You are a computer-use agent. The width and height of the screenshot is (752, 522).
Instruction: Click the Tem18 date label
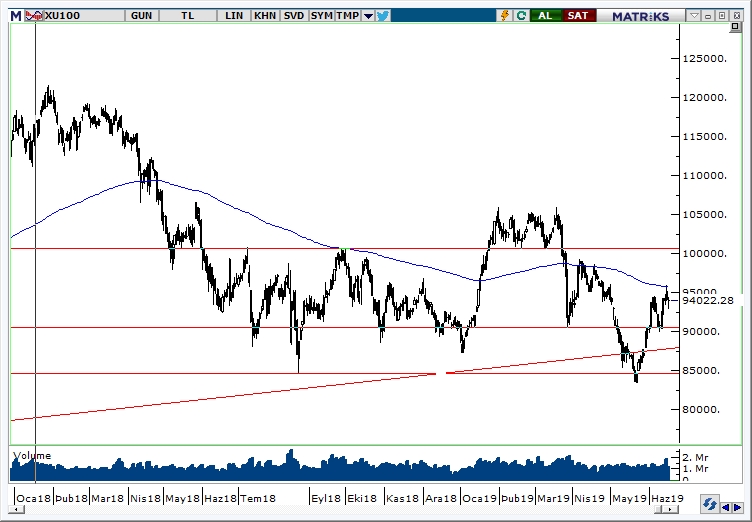258,498
